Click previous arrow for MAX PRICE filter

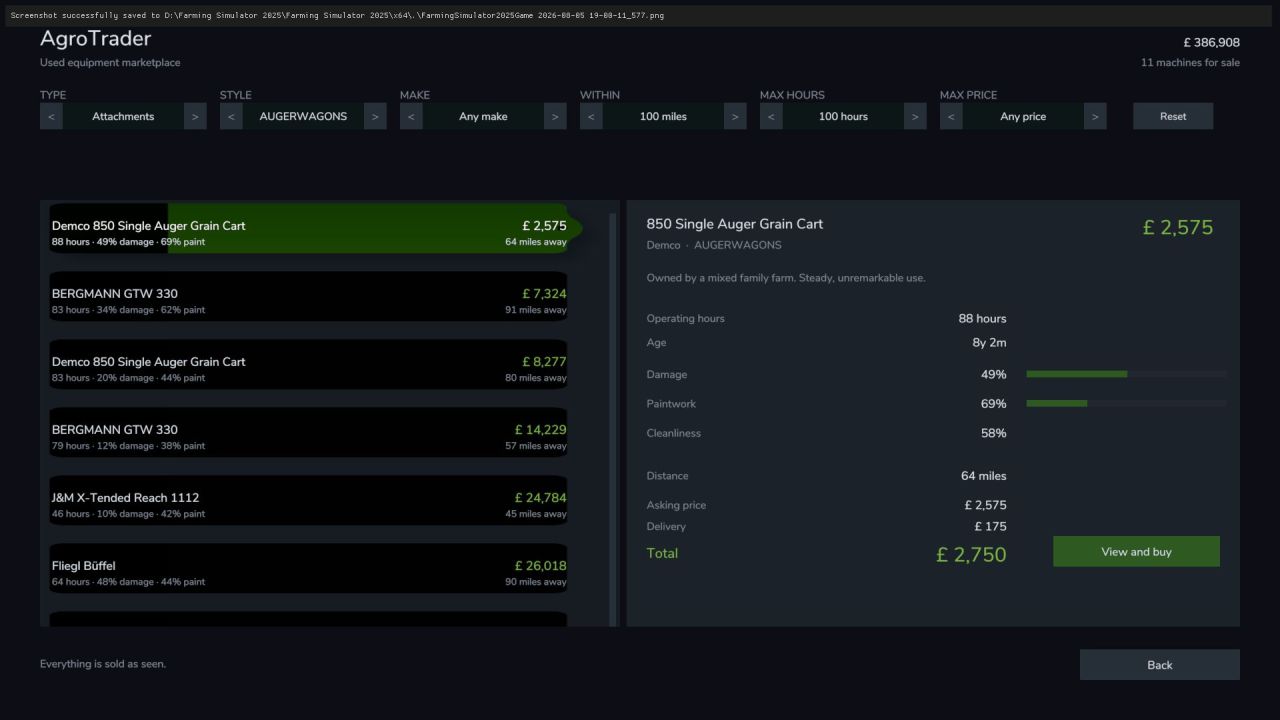(x=951, y=116)
